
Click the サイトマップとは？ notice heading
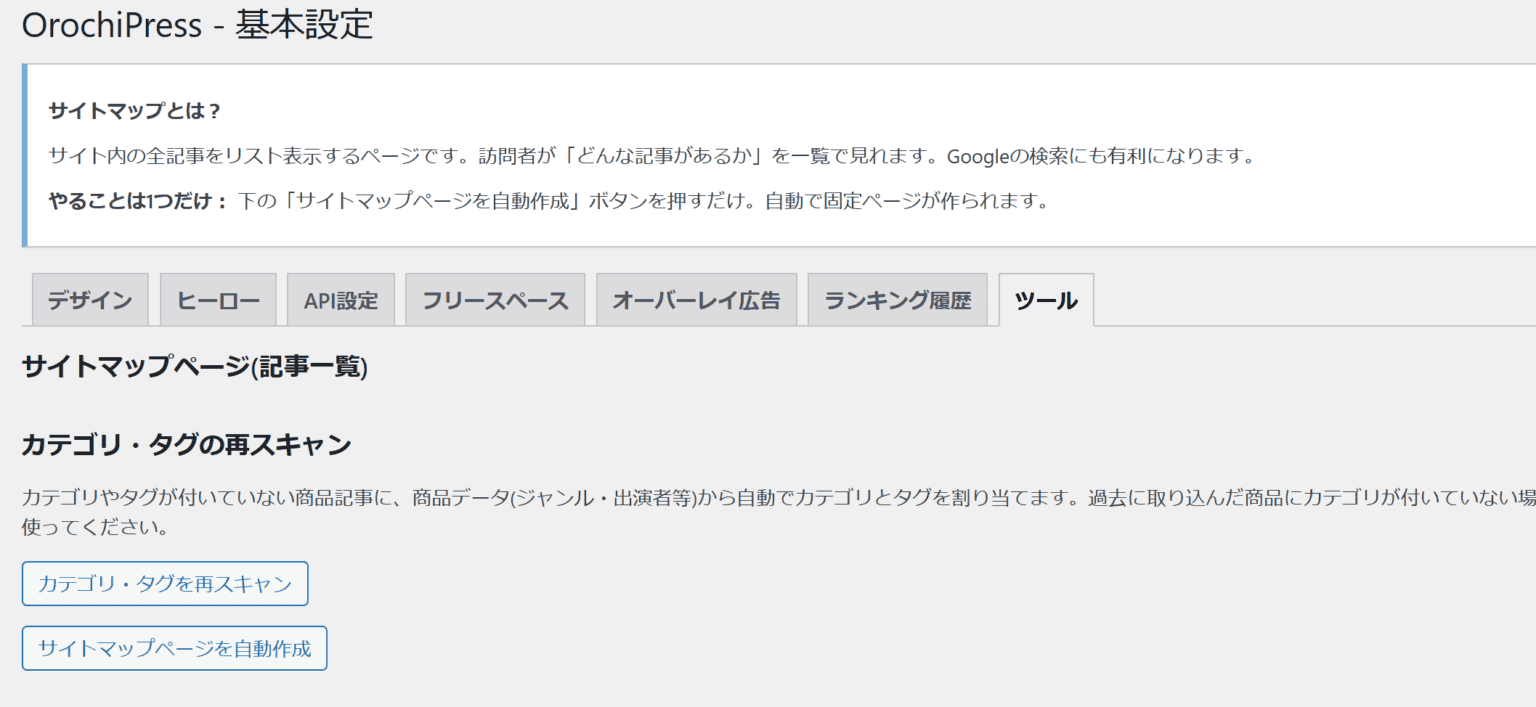coord(134,111)
